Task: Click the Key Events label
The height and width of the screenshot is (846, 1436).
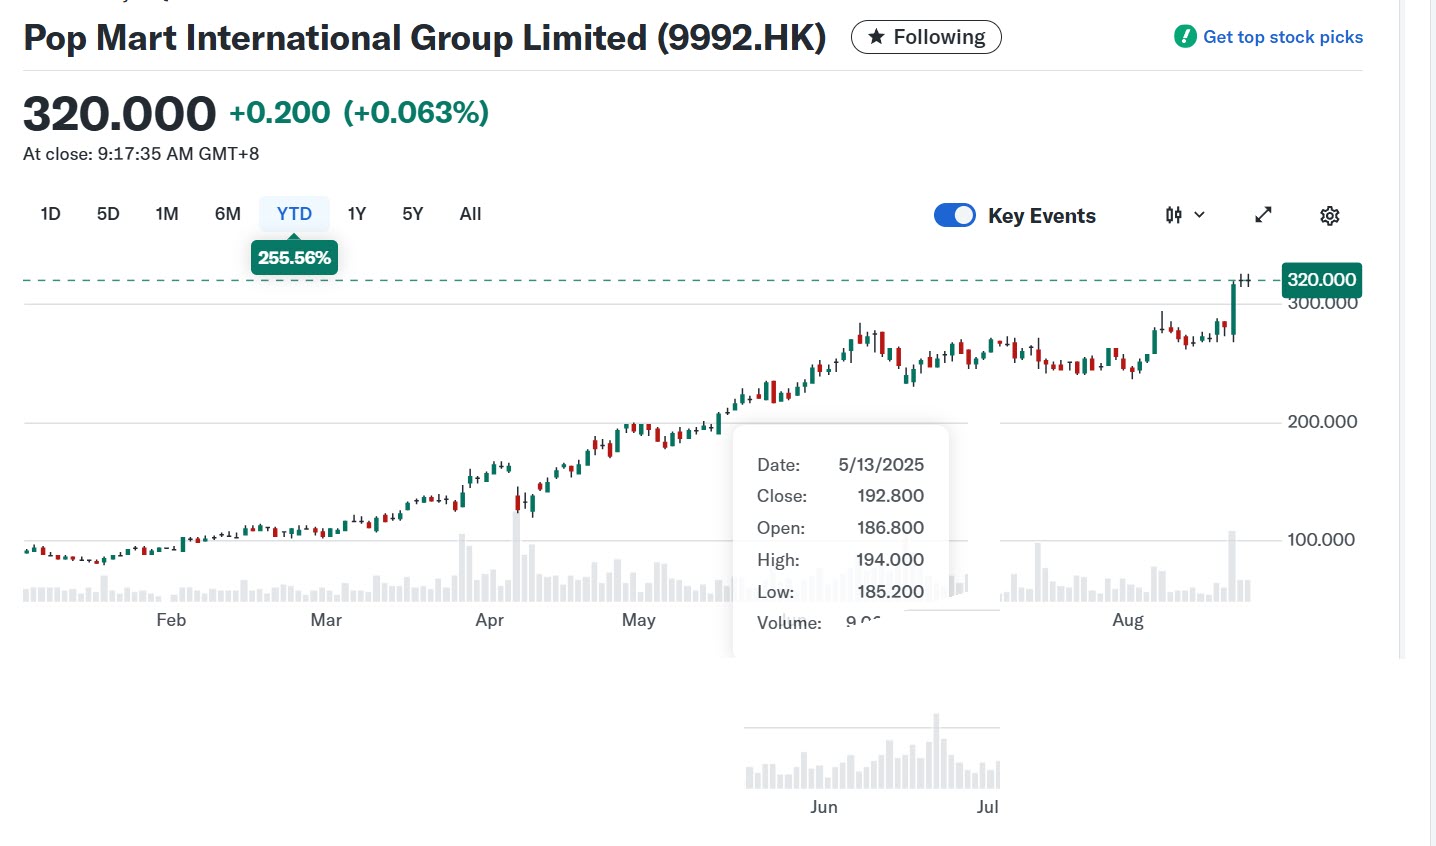Action: tap(1042, 216)
